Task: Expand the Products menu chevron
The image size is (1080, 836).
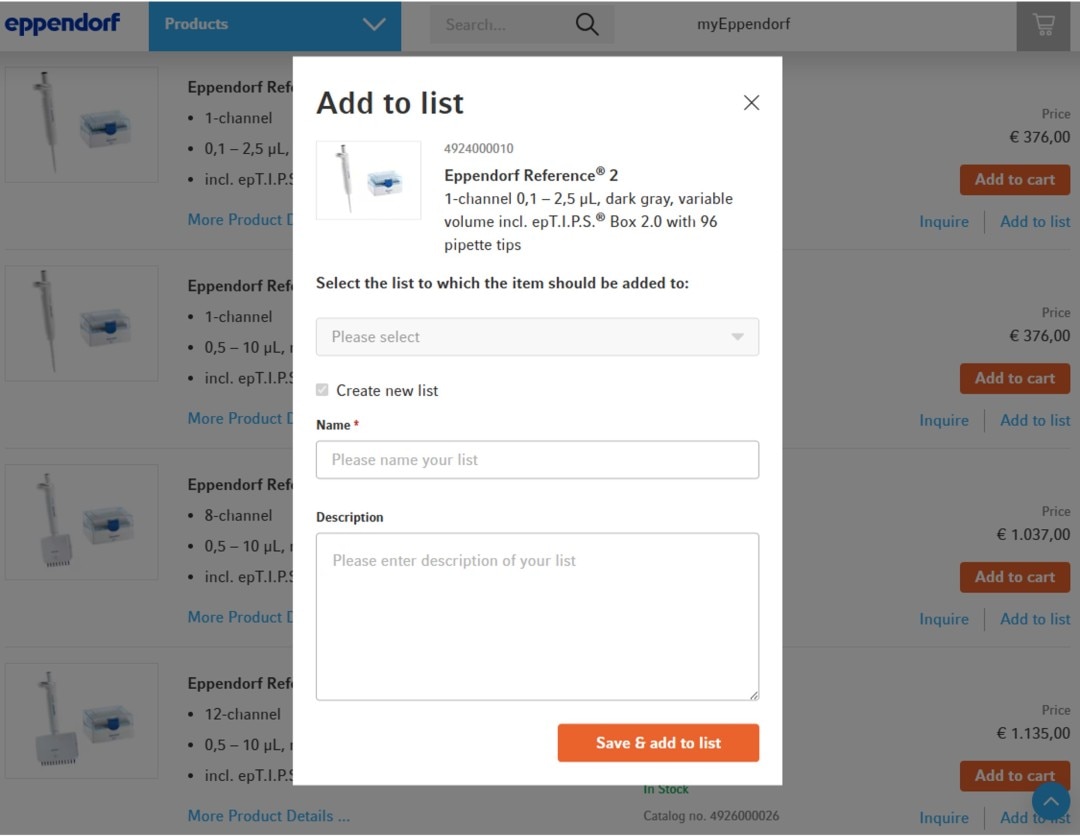Action: 374,25
